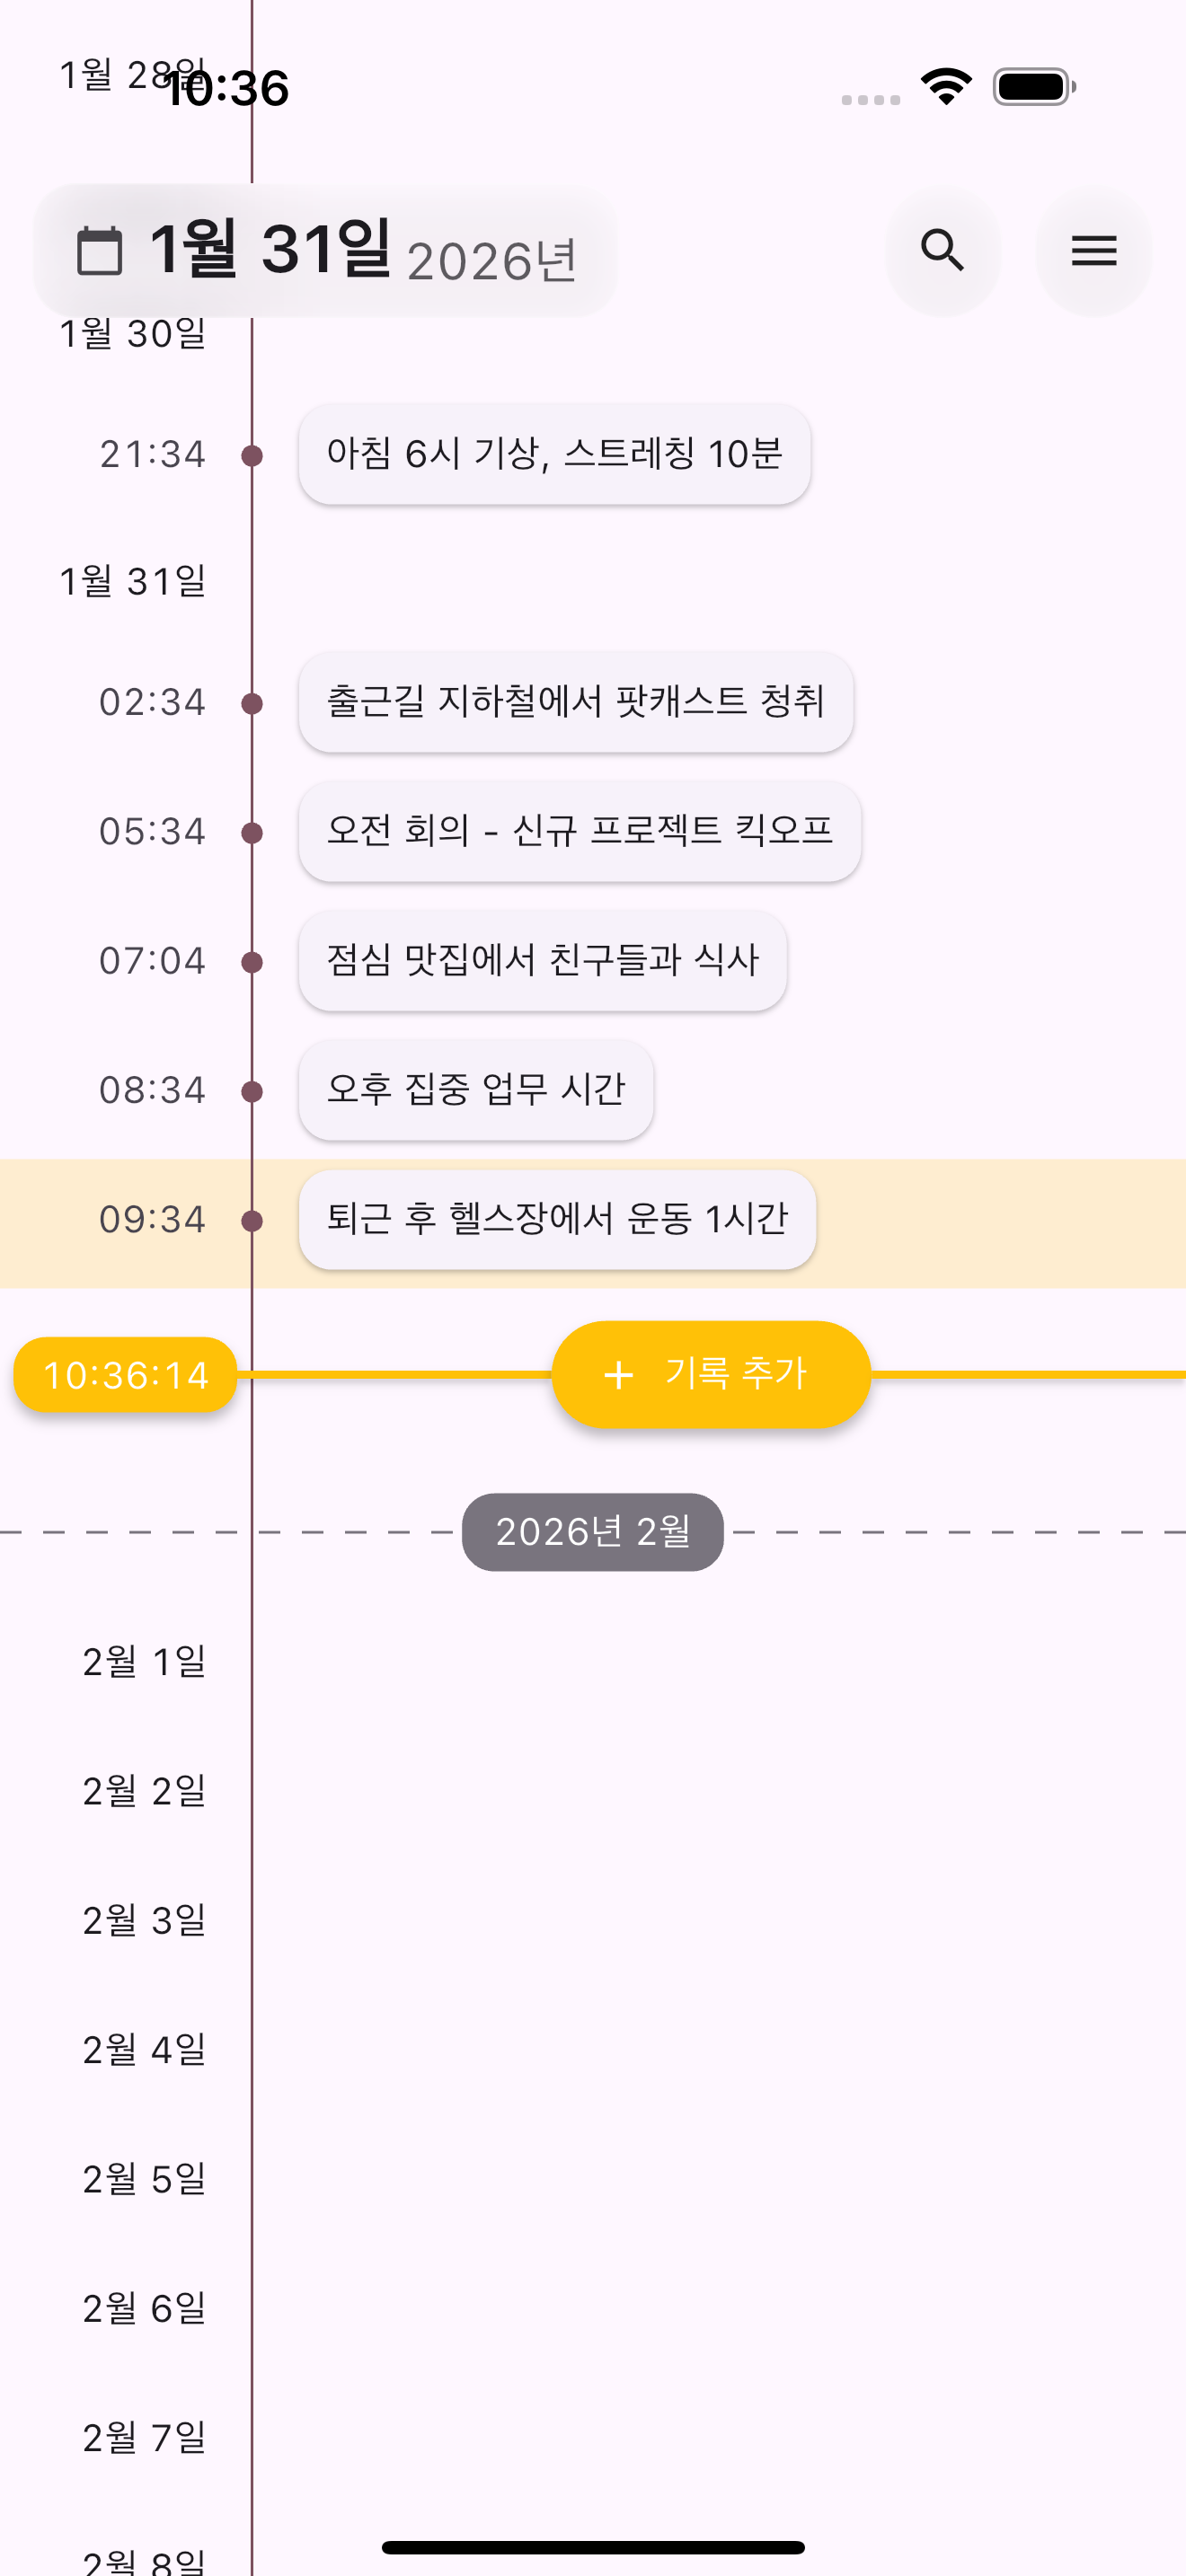Open entry 아침 6시 기상, 스트레칭 10분
Image resolution: width=1186 pixels, height=2576 pixels.
point(554,454)
